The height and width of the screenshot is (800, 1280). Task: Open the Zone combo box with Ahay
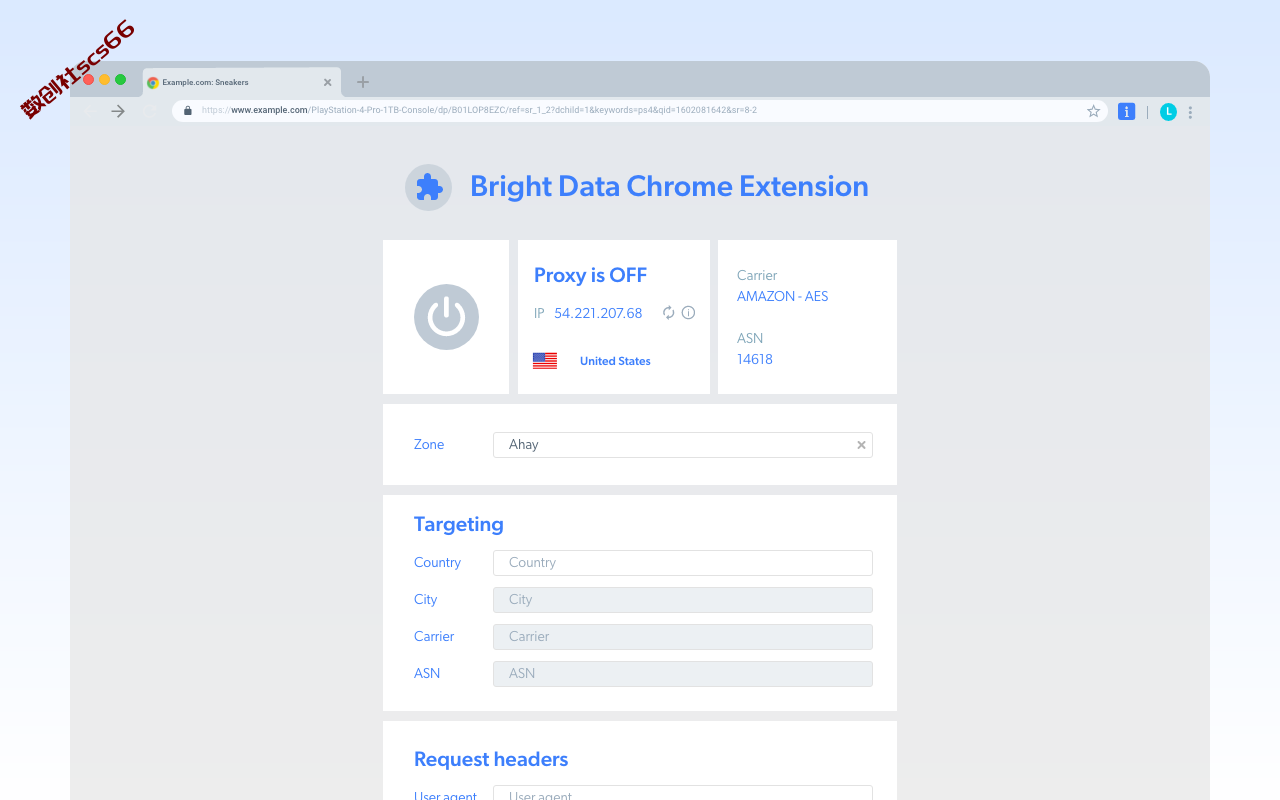pyautogui.click(x=683, y=445)
